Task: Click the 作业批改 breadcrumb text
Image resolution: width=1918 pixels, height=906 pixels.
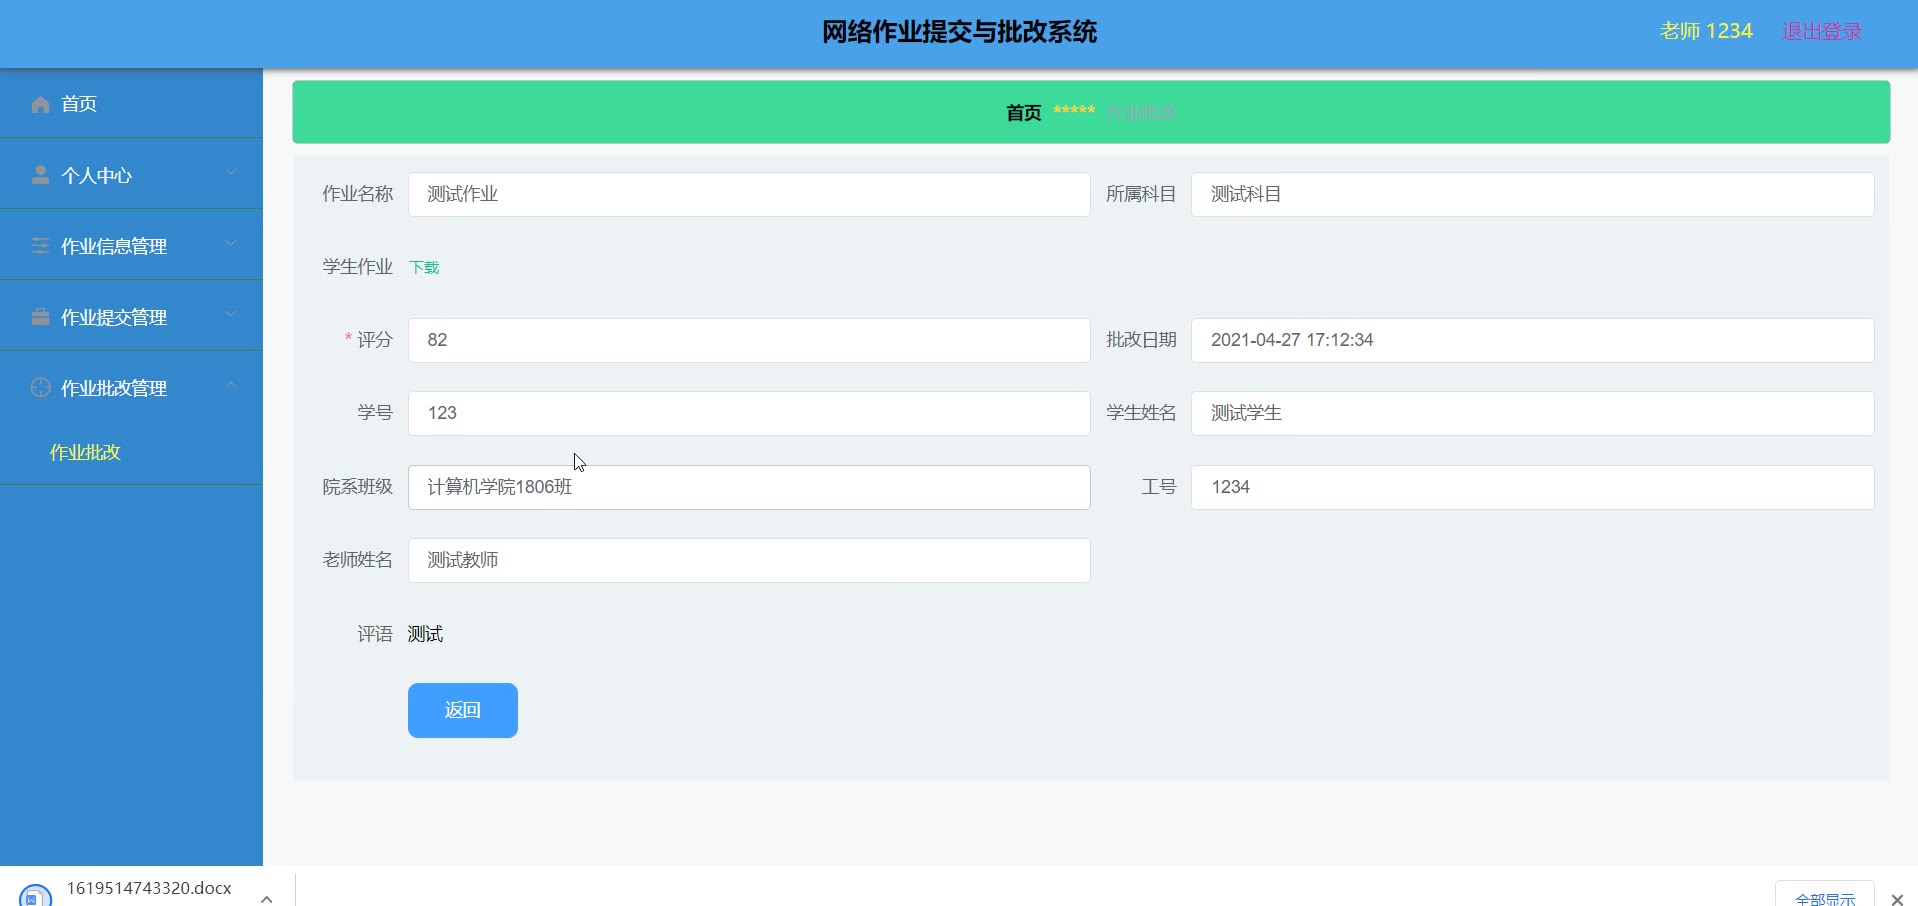Action: point(1141,113)
